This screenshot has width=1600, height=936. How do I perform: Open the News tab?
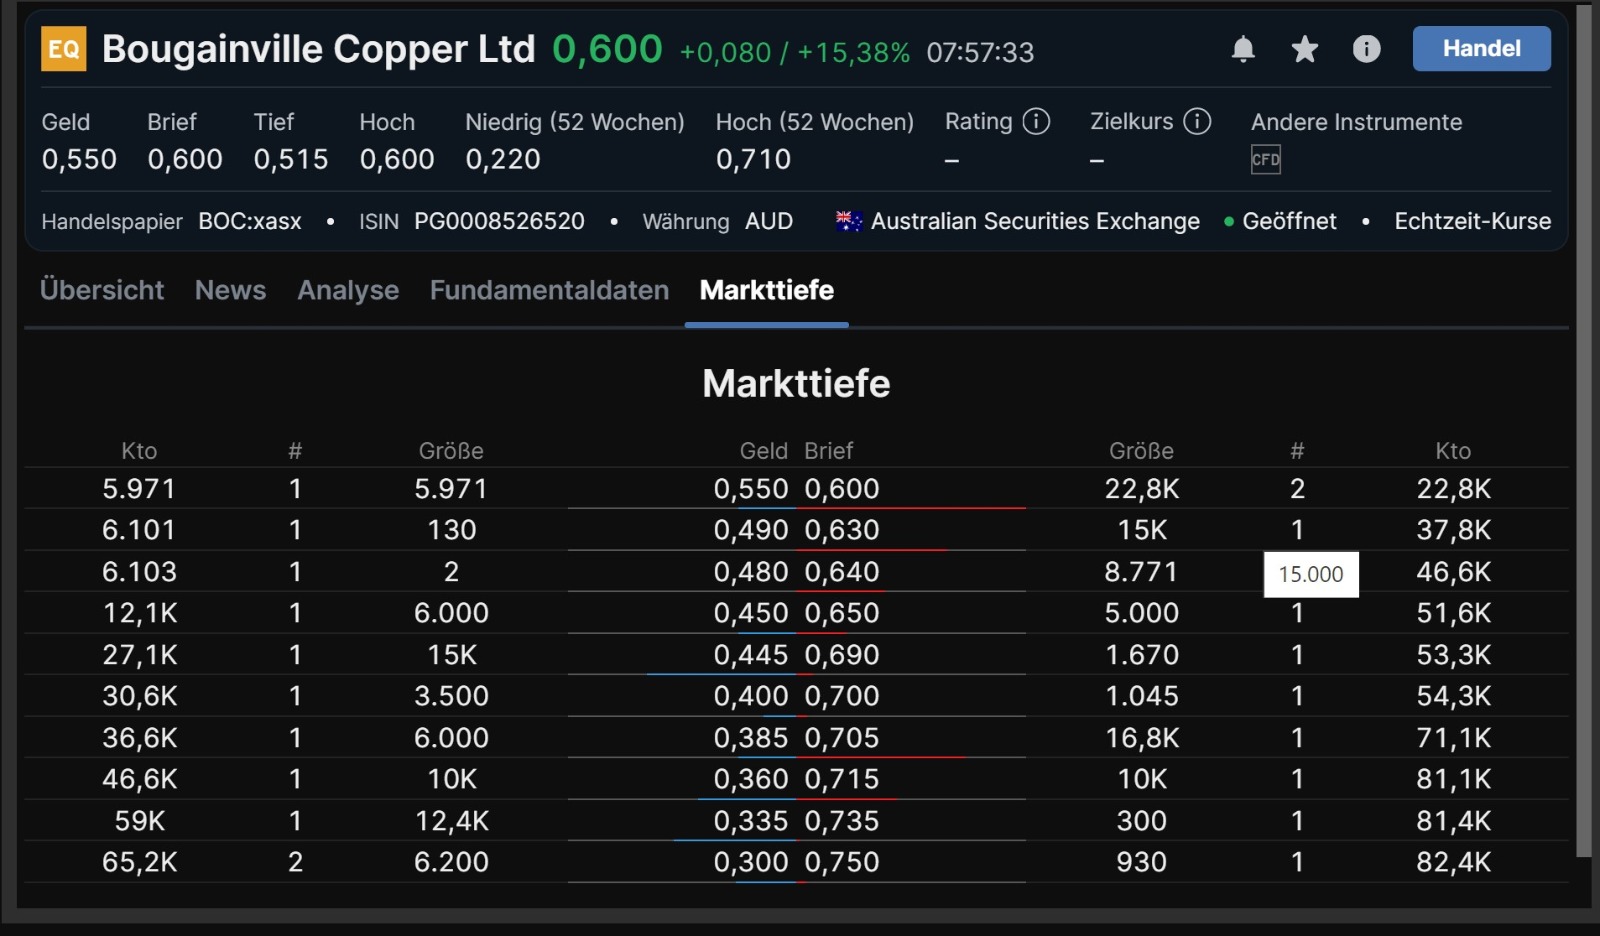pyautogui.click(x=230, y=291)
